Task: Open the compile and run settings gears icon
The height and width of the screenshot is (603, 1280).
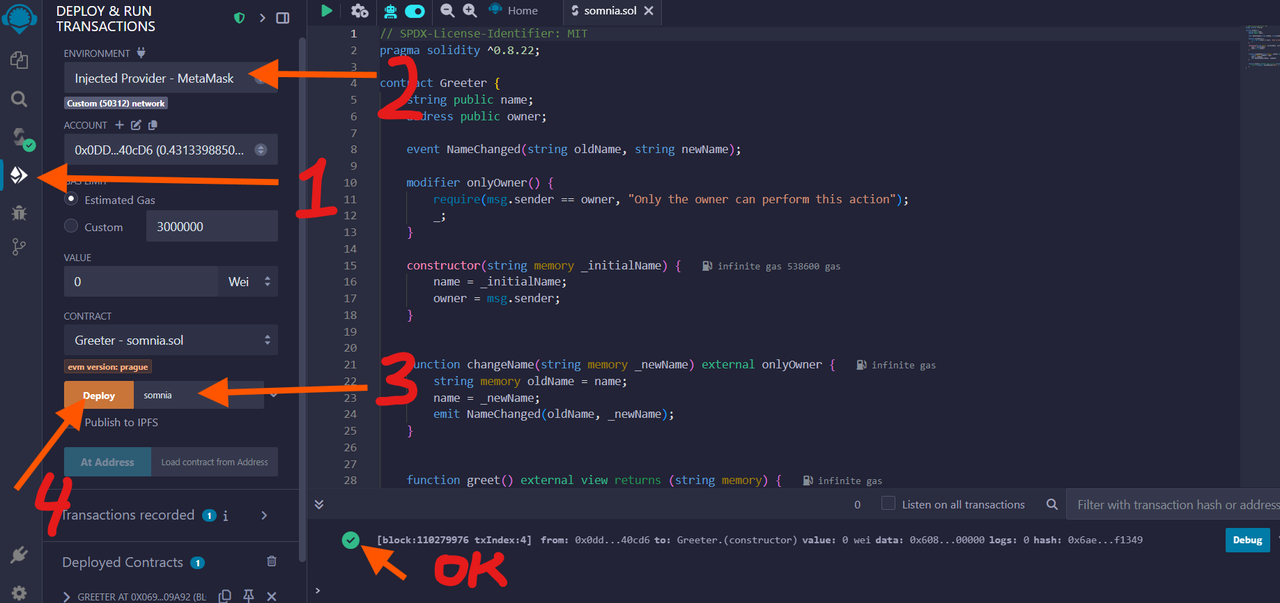Action: click(360, 11)
